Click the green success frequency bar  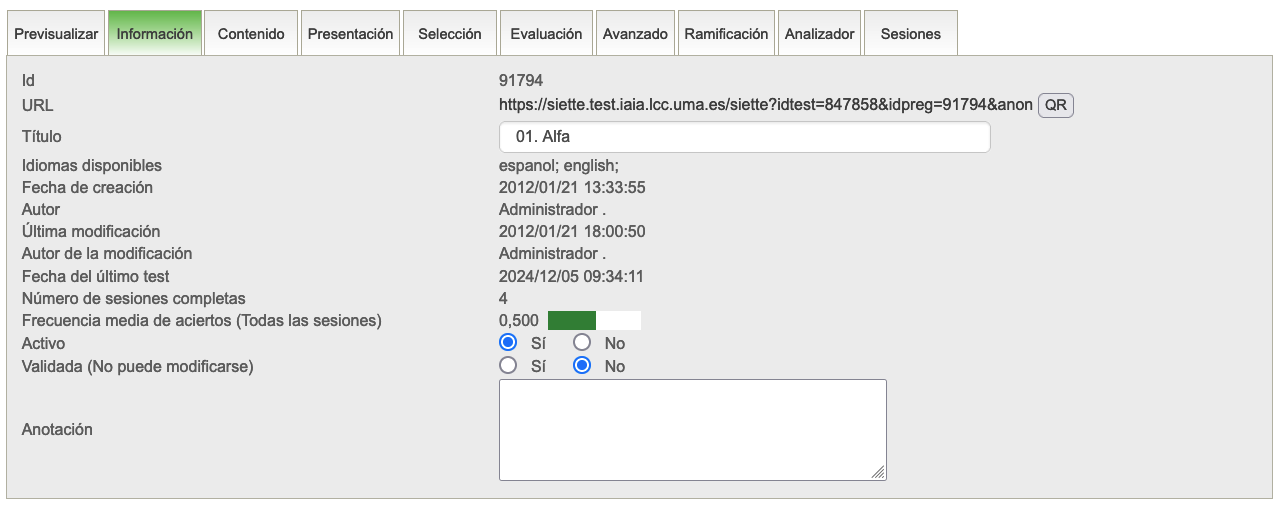pos(572,321)
